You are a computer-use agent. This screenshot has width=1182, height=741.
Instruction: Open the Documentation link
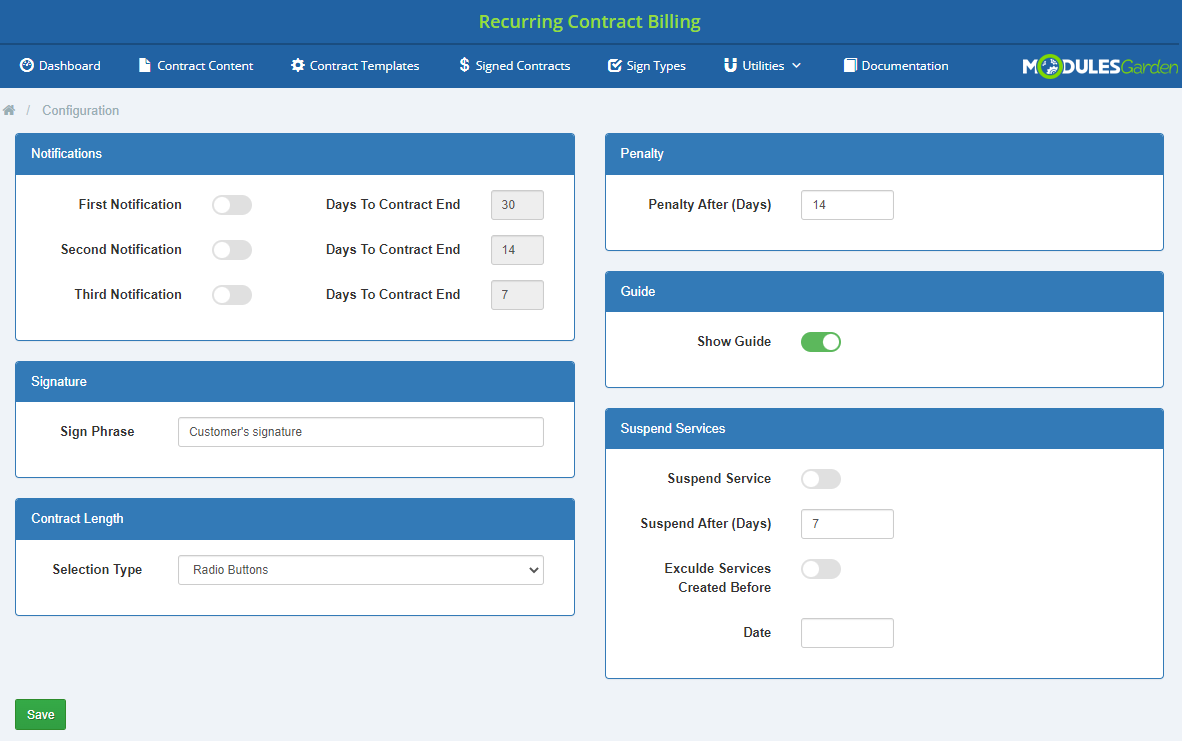[x=896, y=66]
